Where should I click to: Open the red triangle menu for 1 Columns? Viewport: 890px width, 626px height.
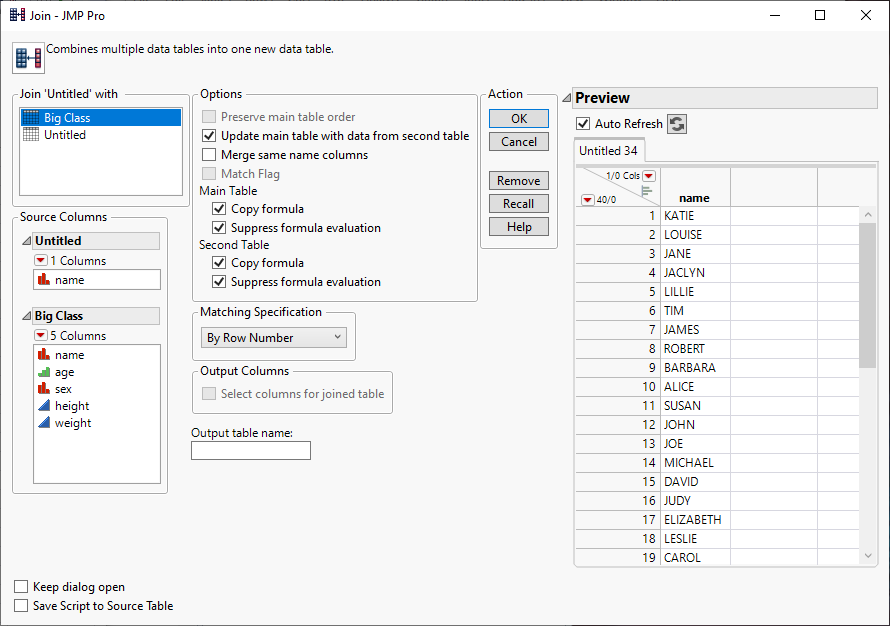click(41, 261)
